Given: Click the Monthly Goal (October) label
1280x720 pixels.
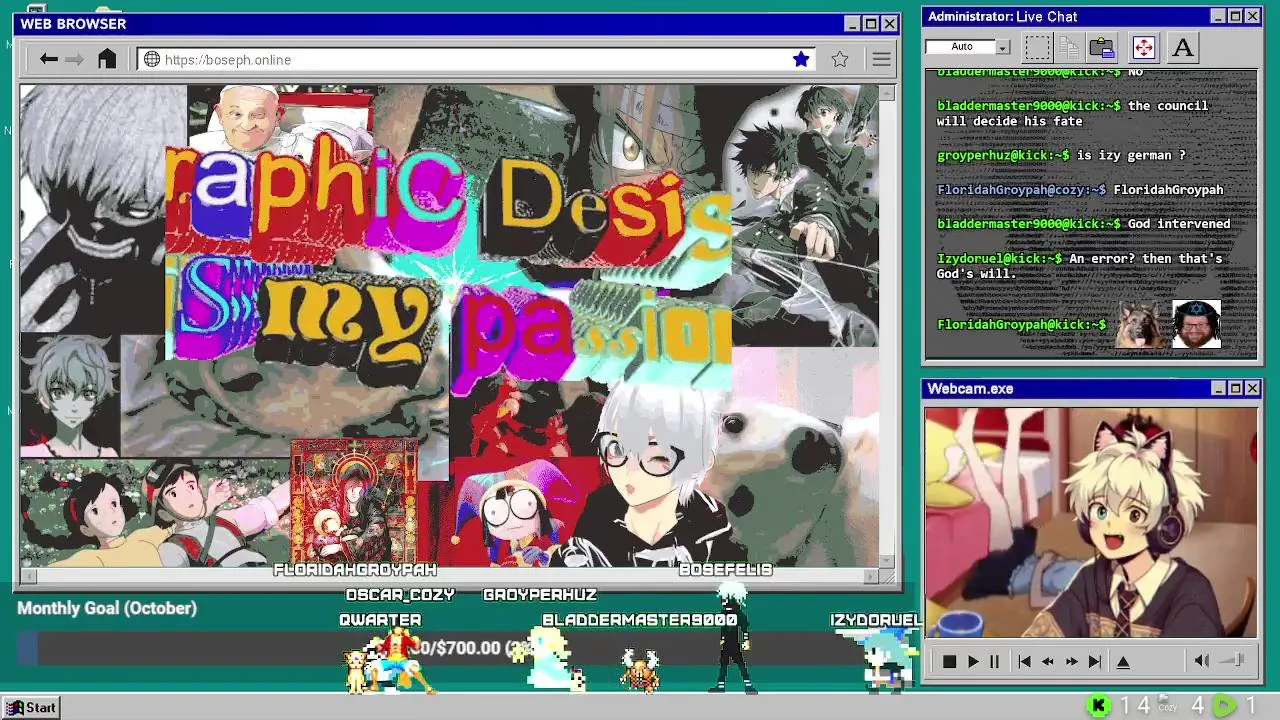Looking at the screenshot, I should pyautogui.click(x=107, y=608).
